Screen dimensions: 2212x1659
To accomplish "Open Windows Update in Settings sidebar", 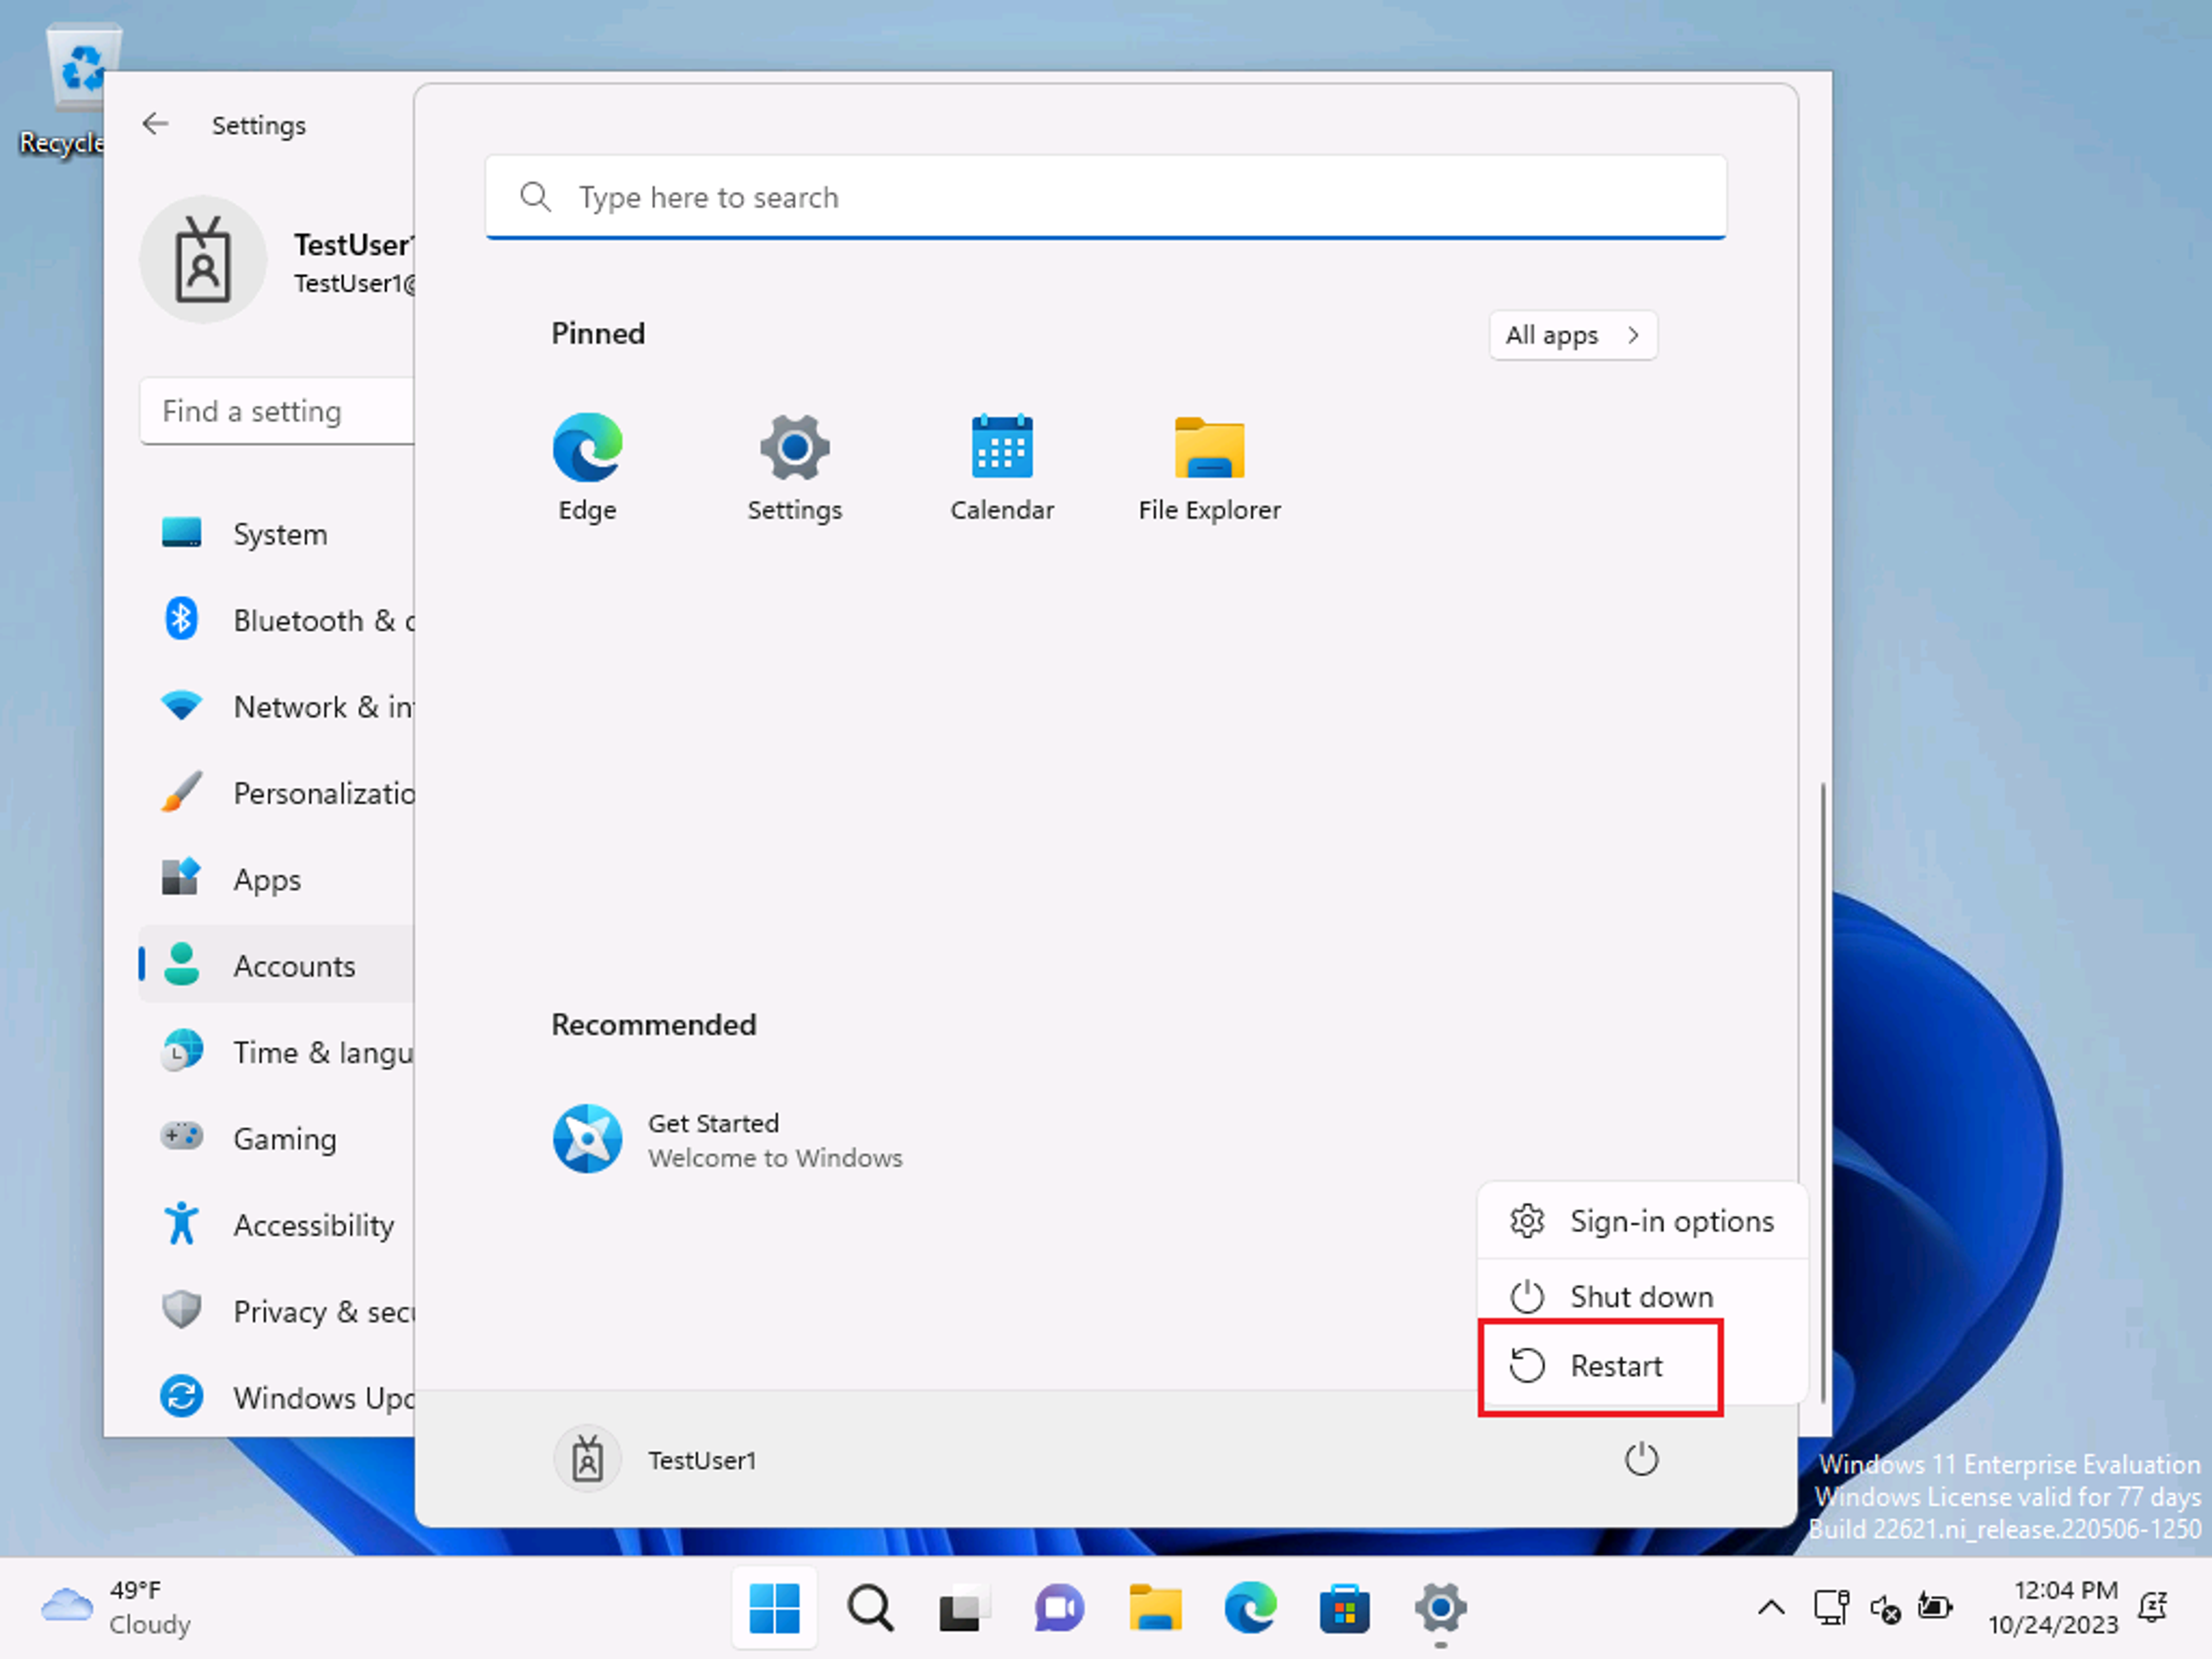I will tap(277, 1397).
